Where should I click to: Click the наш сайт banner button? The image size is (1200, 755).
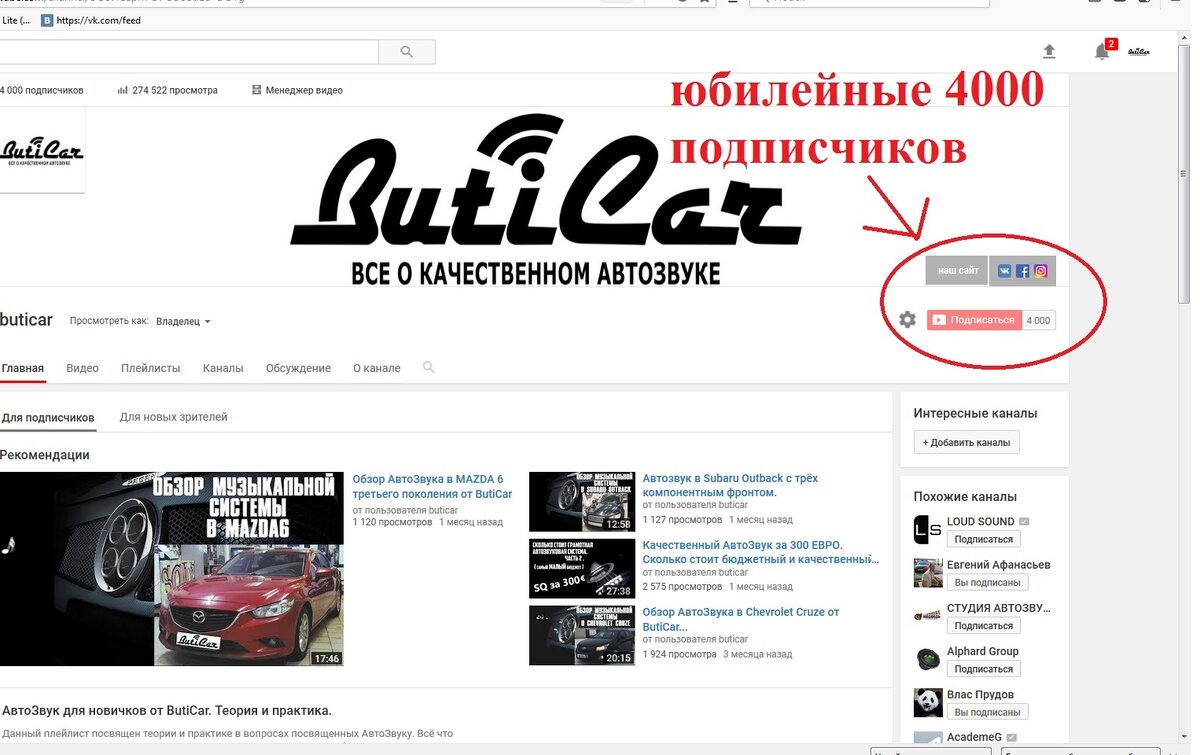[958, 271]
